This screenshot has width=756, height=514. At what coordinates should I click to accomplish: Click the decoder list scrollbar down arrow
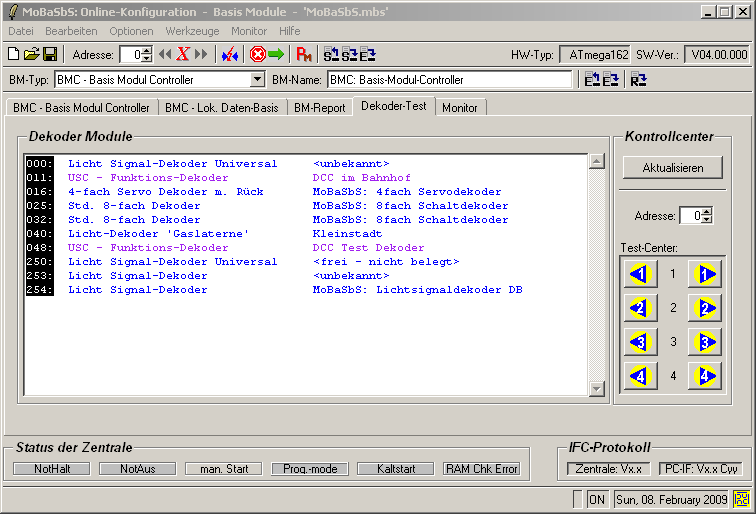tap(597, 389)
